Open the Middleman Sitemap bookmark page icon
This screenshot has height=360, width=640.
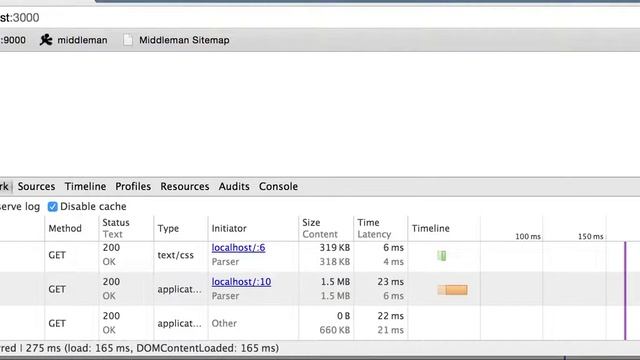tap(128, 40)
